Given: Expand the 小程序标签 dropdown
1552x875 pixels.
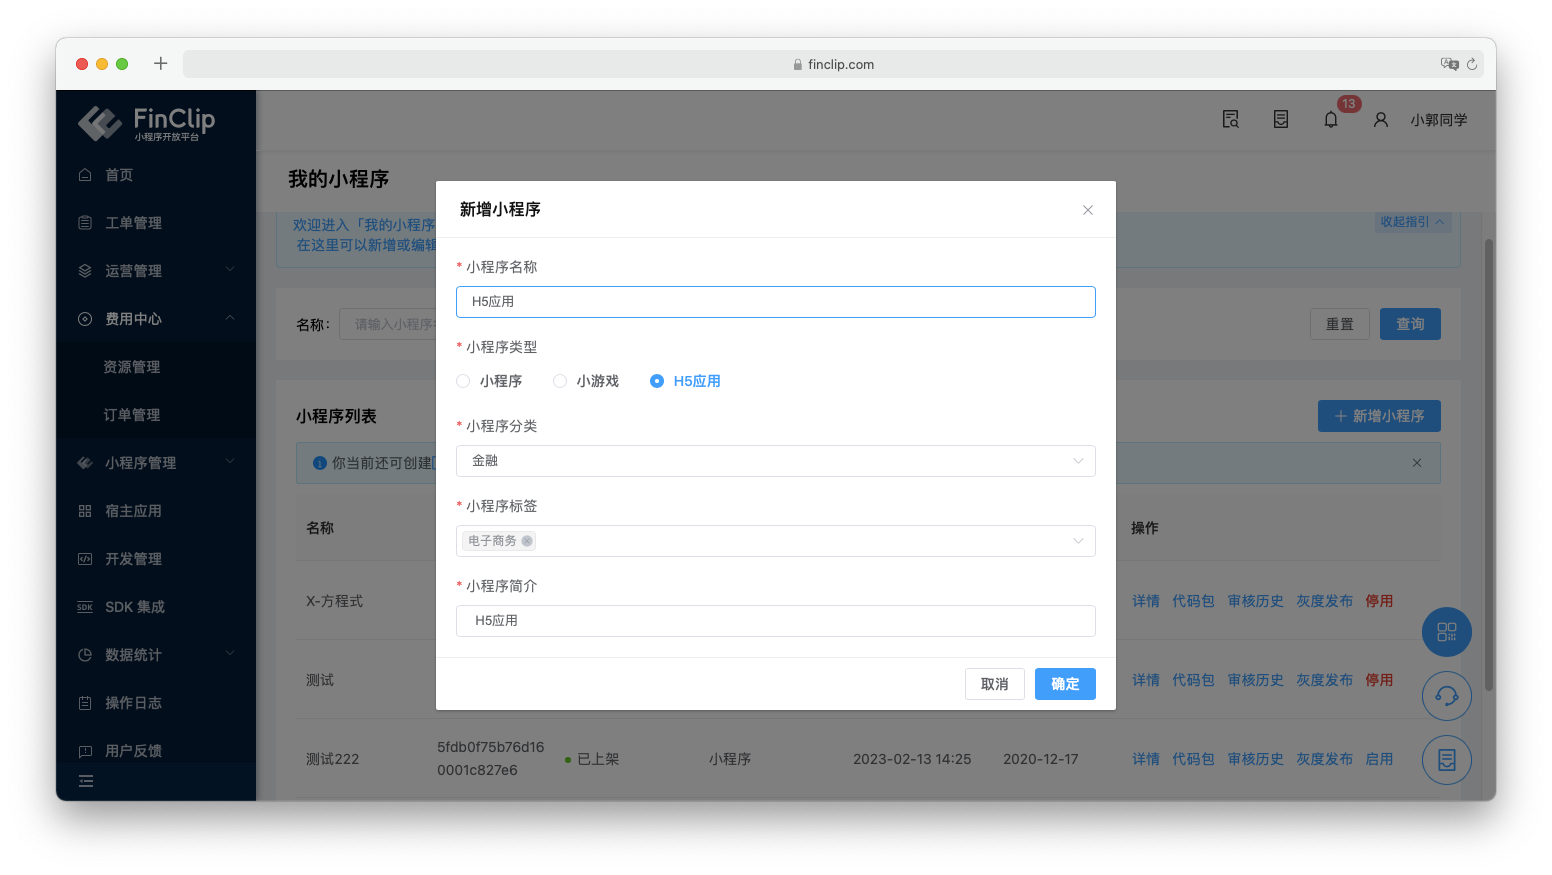Looking at the screenshot, I should [x=800, y=541].
